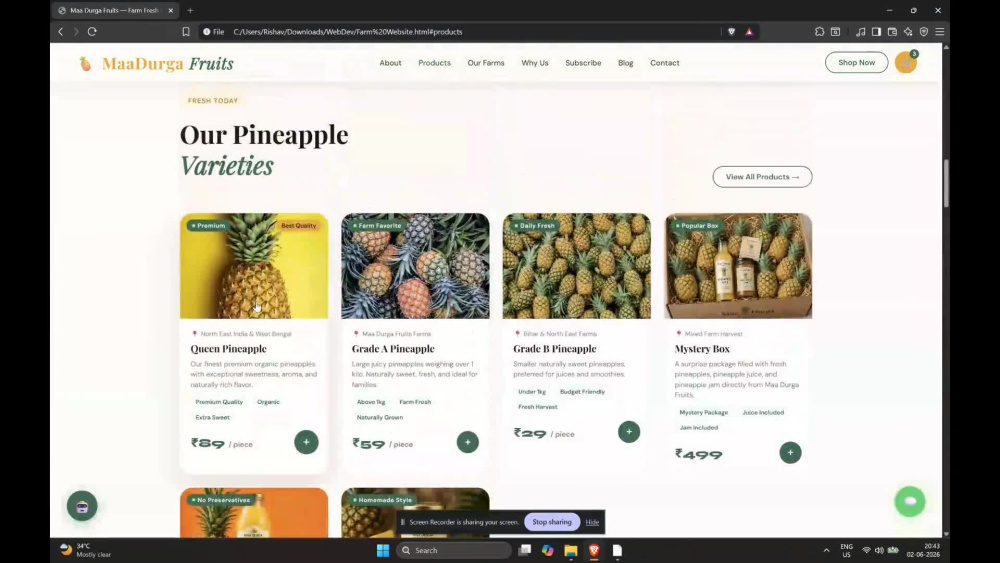Click the Shop Now button

(x=857, y=62)
